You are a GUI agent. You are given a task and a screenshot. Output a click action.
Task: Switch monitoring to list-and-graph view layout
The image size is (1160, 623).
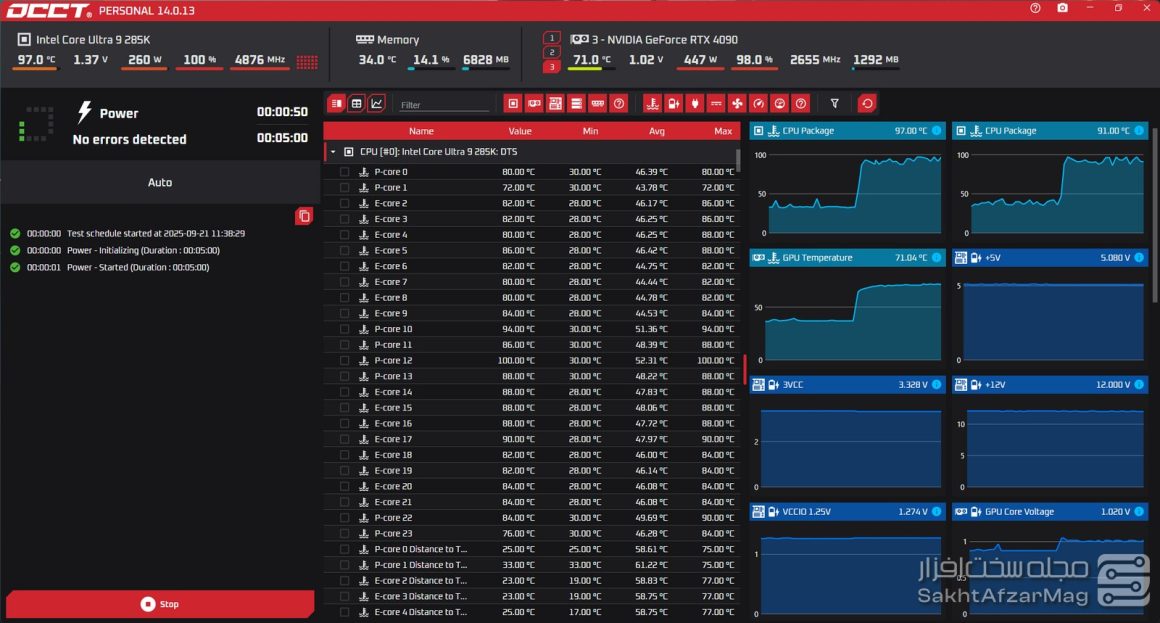click(x=337, y=104)
